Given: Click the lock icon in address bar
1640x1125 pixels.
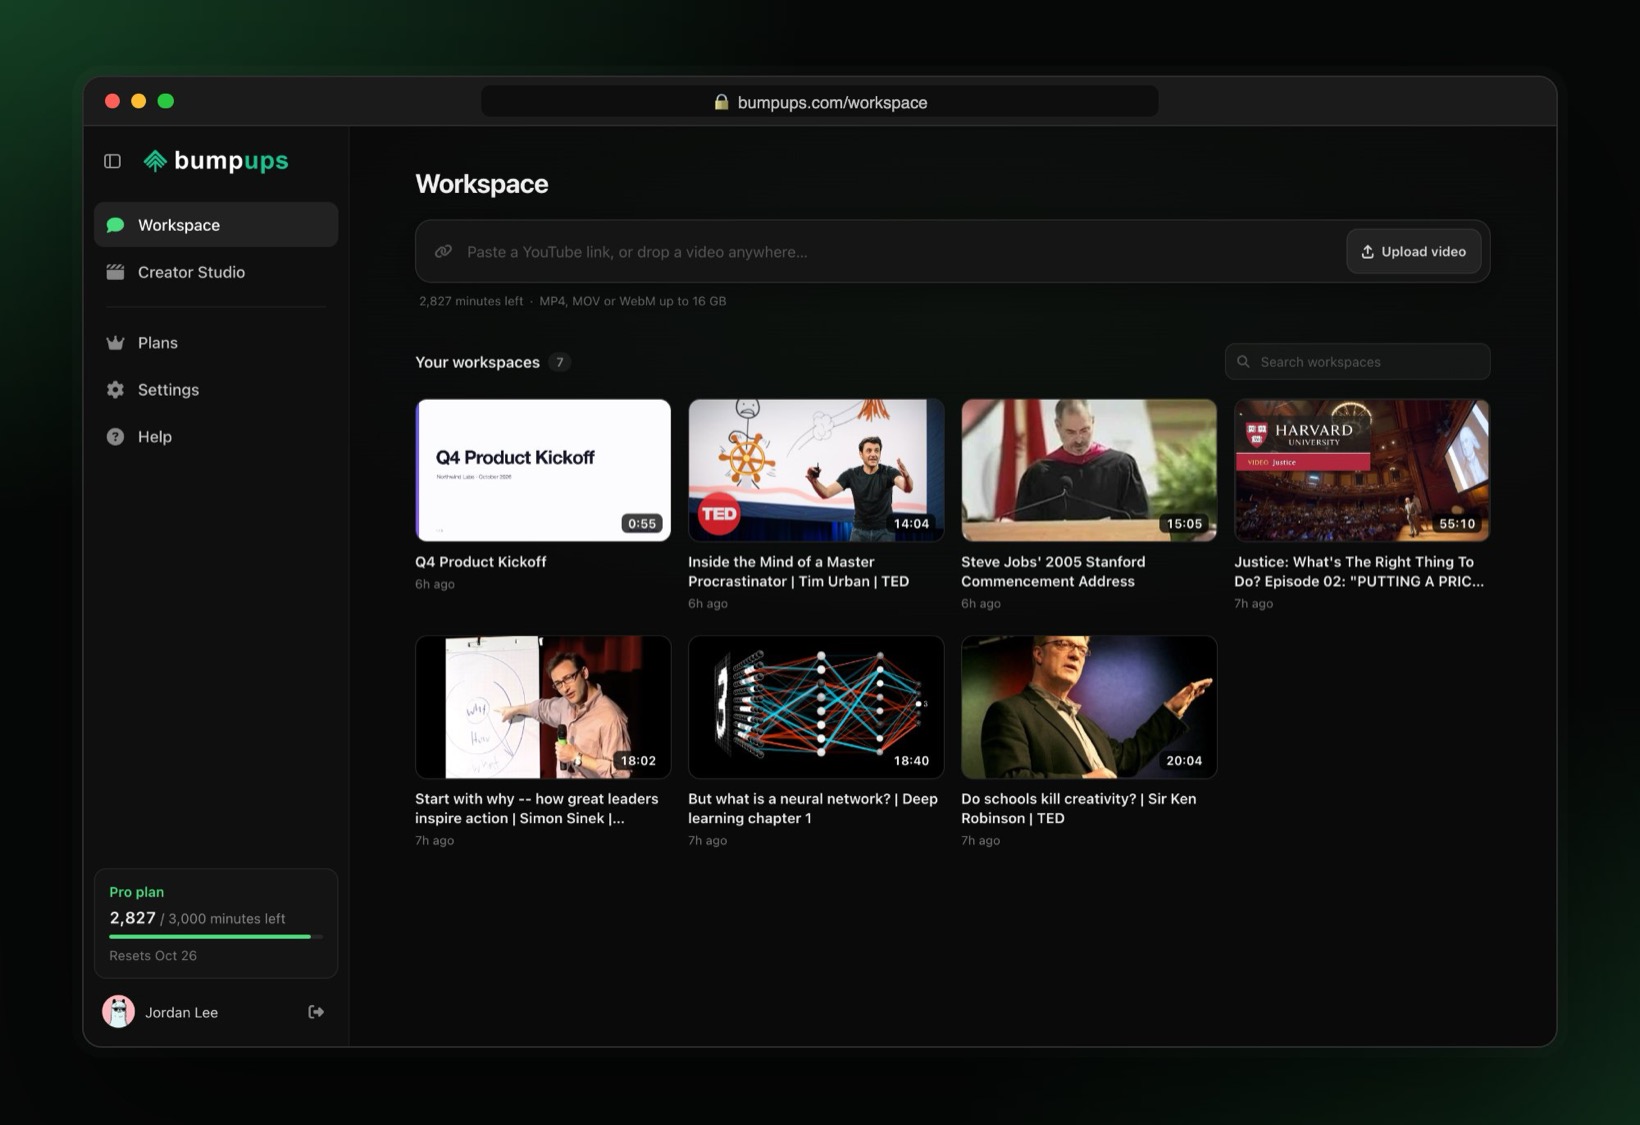Looking at the screenshot, I should (721, 102).
